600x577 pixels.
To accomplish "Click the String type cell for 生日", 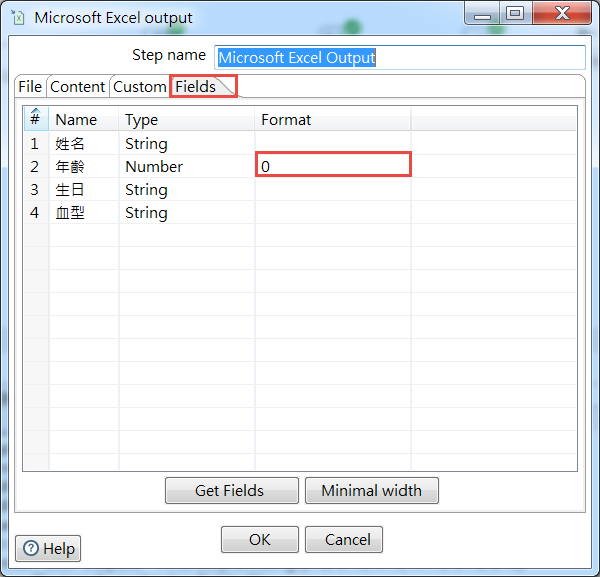I will click(187, 189).
